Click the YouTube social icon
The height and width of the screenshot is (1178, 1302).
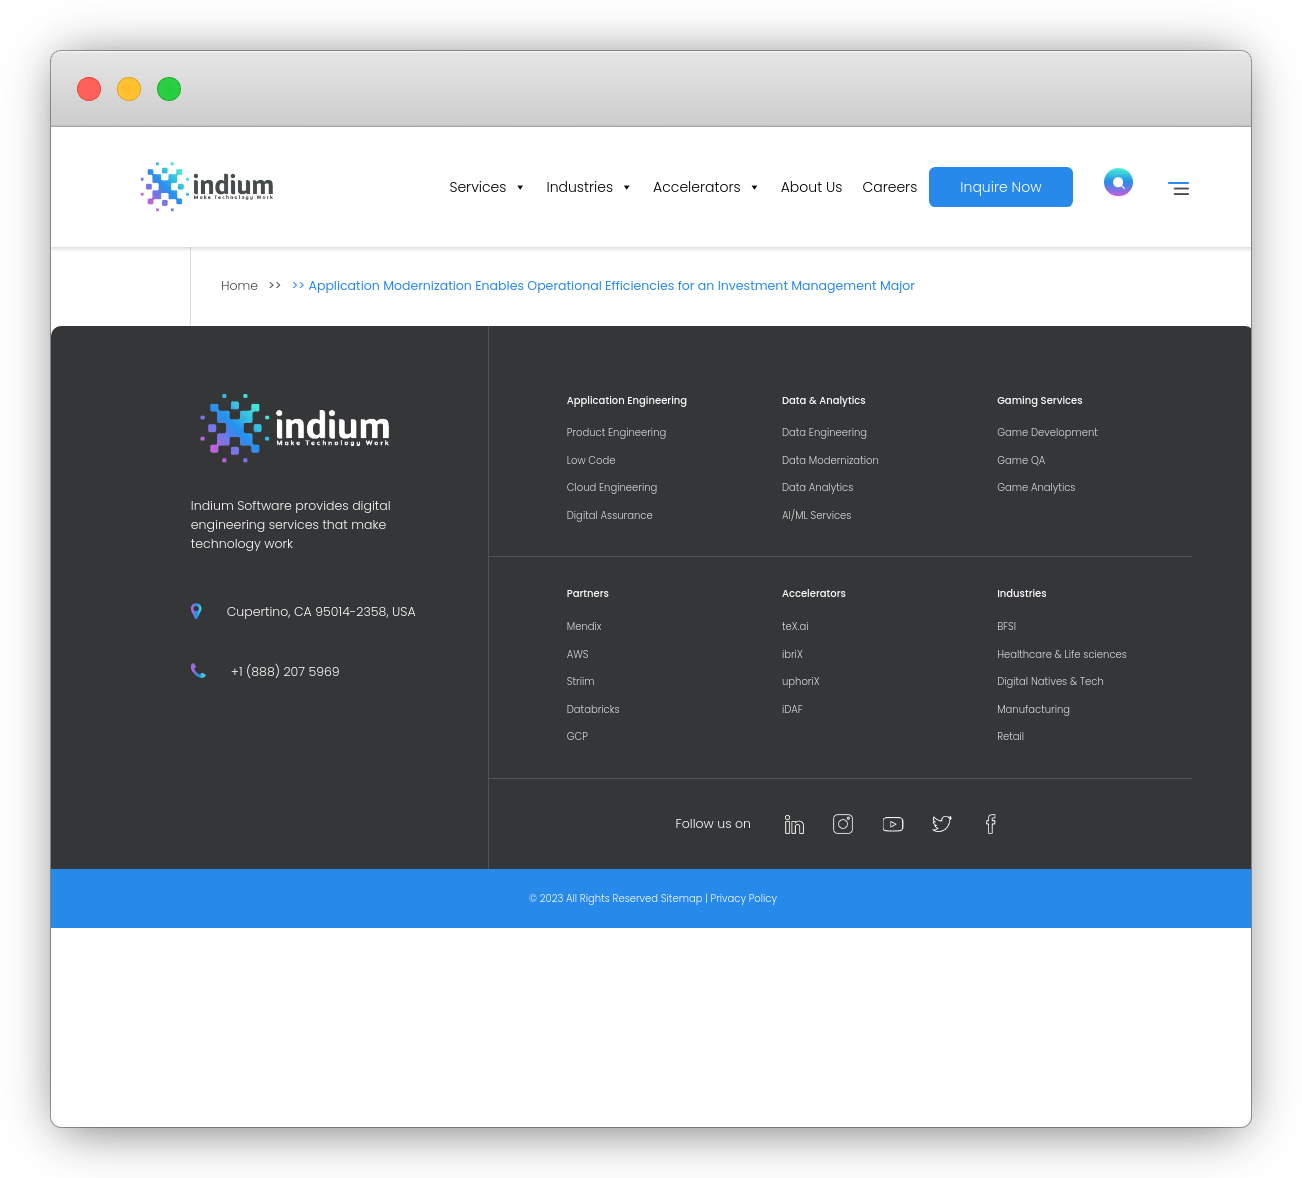click(892, 824)
